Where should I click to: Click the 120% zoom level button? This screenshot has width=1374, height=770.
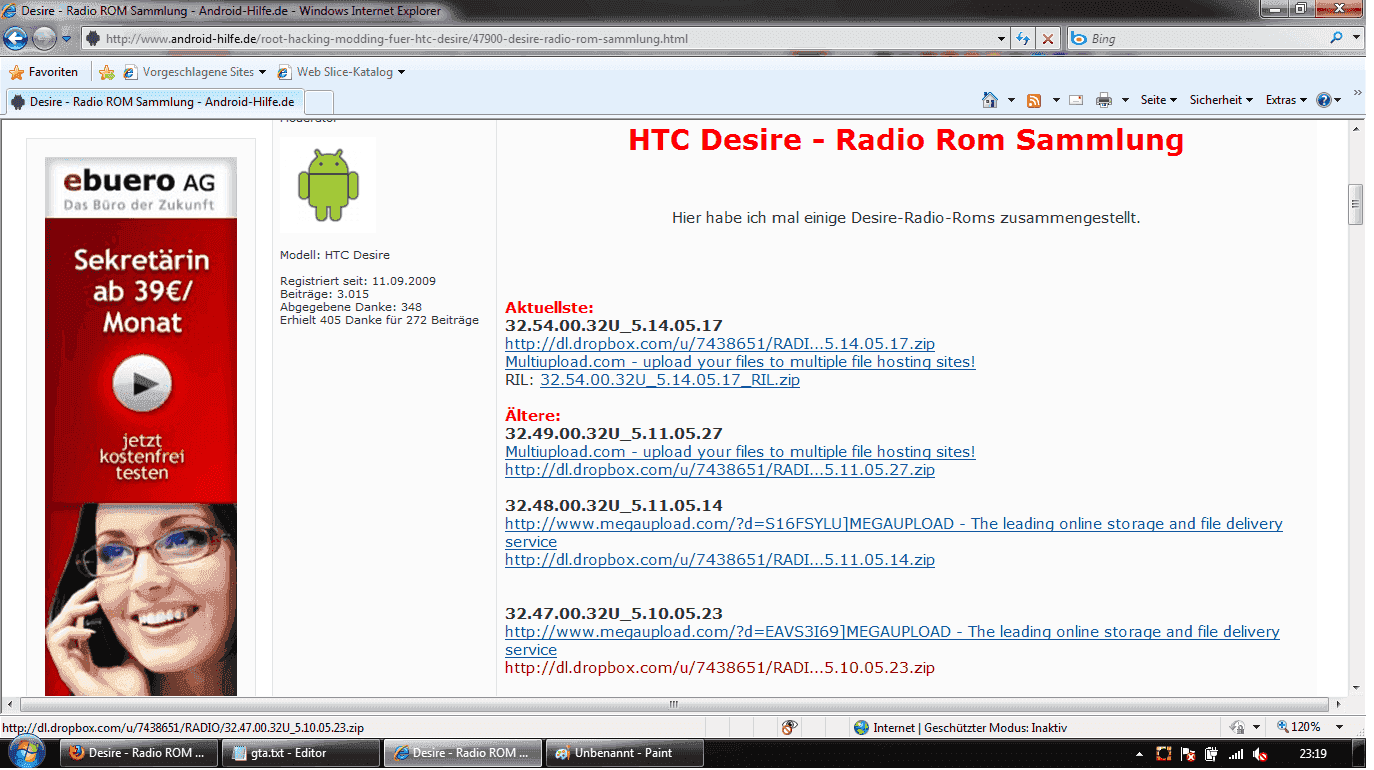pyautogui.click(x=1300, y=727)
